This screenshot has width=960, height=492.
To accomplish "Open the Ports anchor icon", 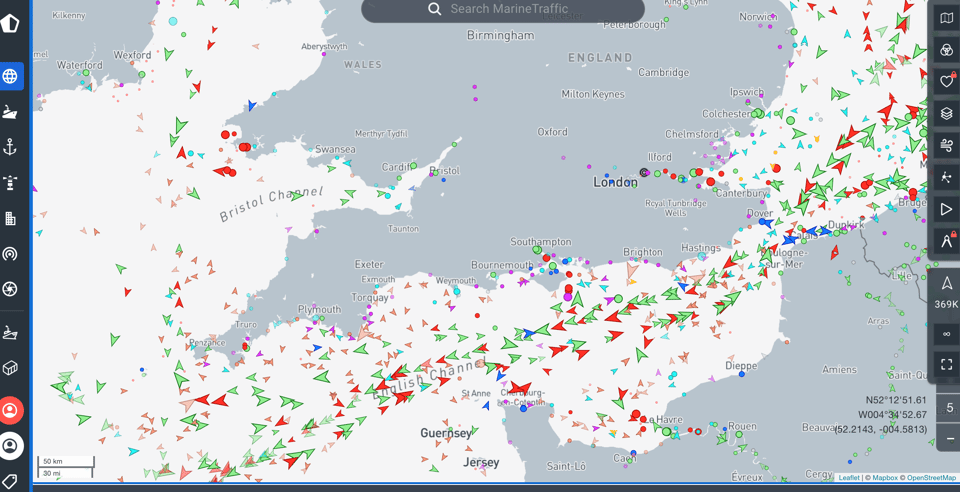I will click(10, 148).
